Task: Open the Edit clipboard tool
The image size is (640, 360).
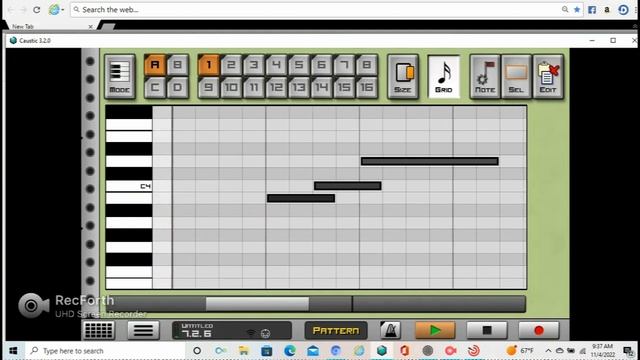Action: pos(548,77)
